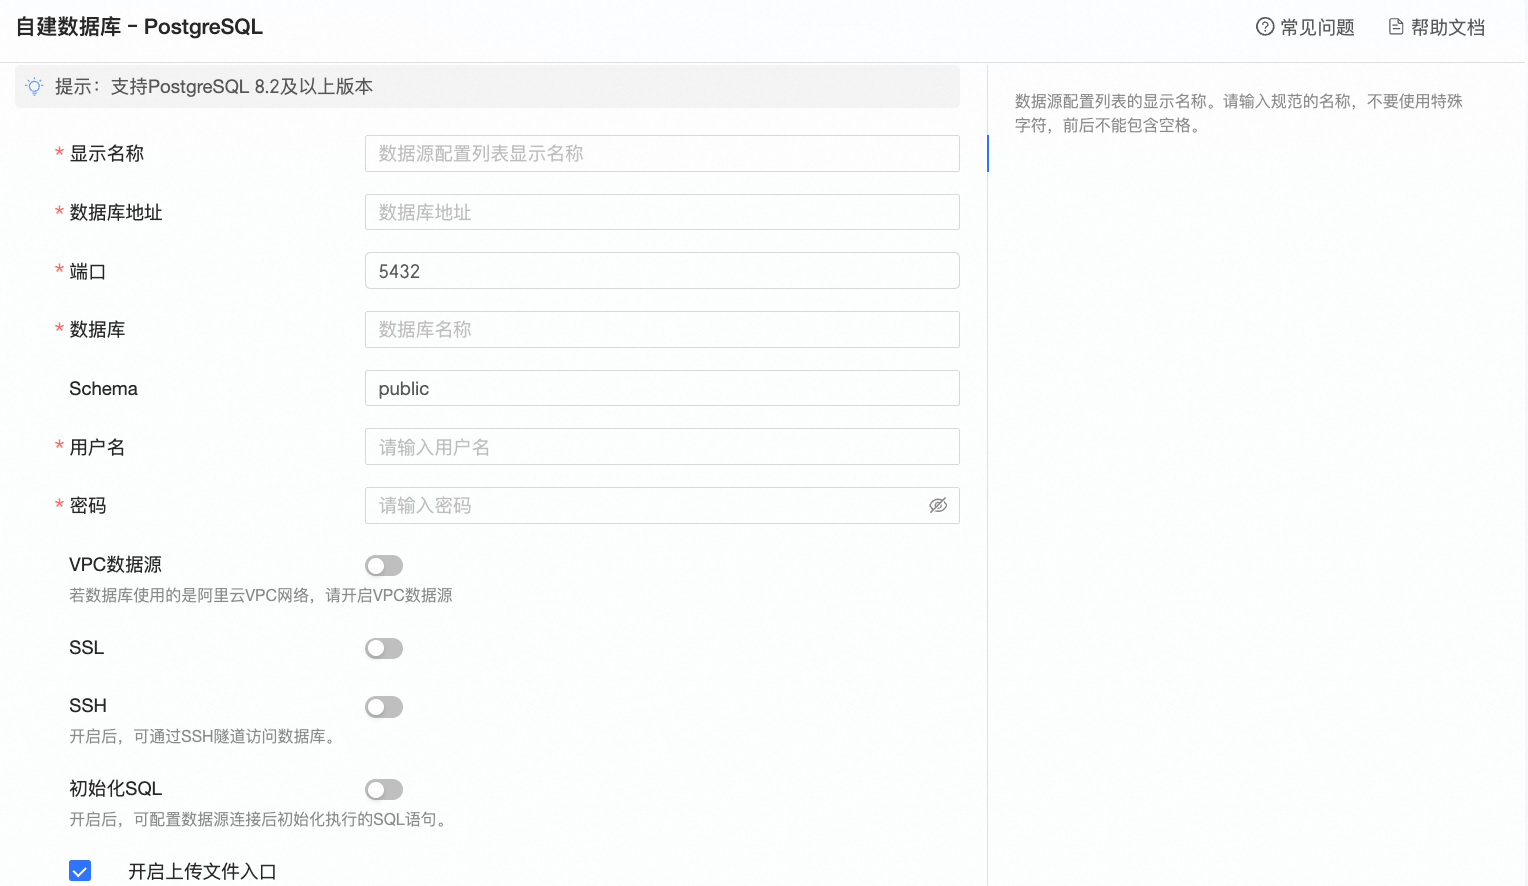Turn on the SSL switch
Image resolution: width=1528 pixels, height=886 pixels.
(384, 649)
